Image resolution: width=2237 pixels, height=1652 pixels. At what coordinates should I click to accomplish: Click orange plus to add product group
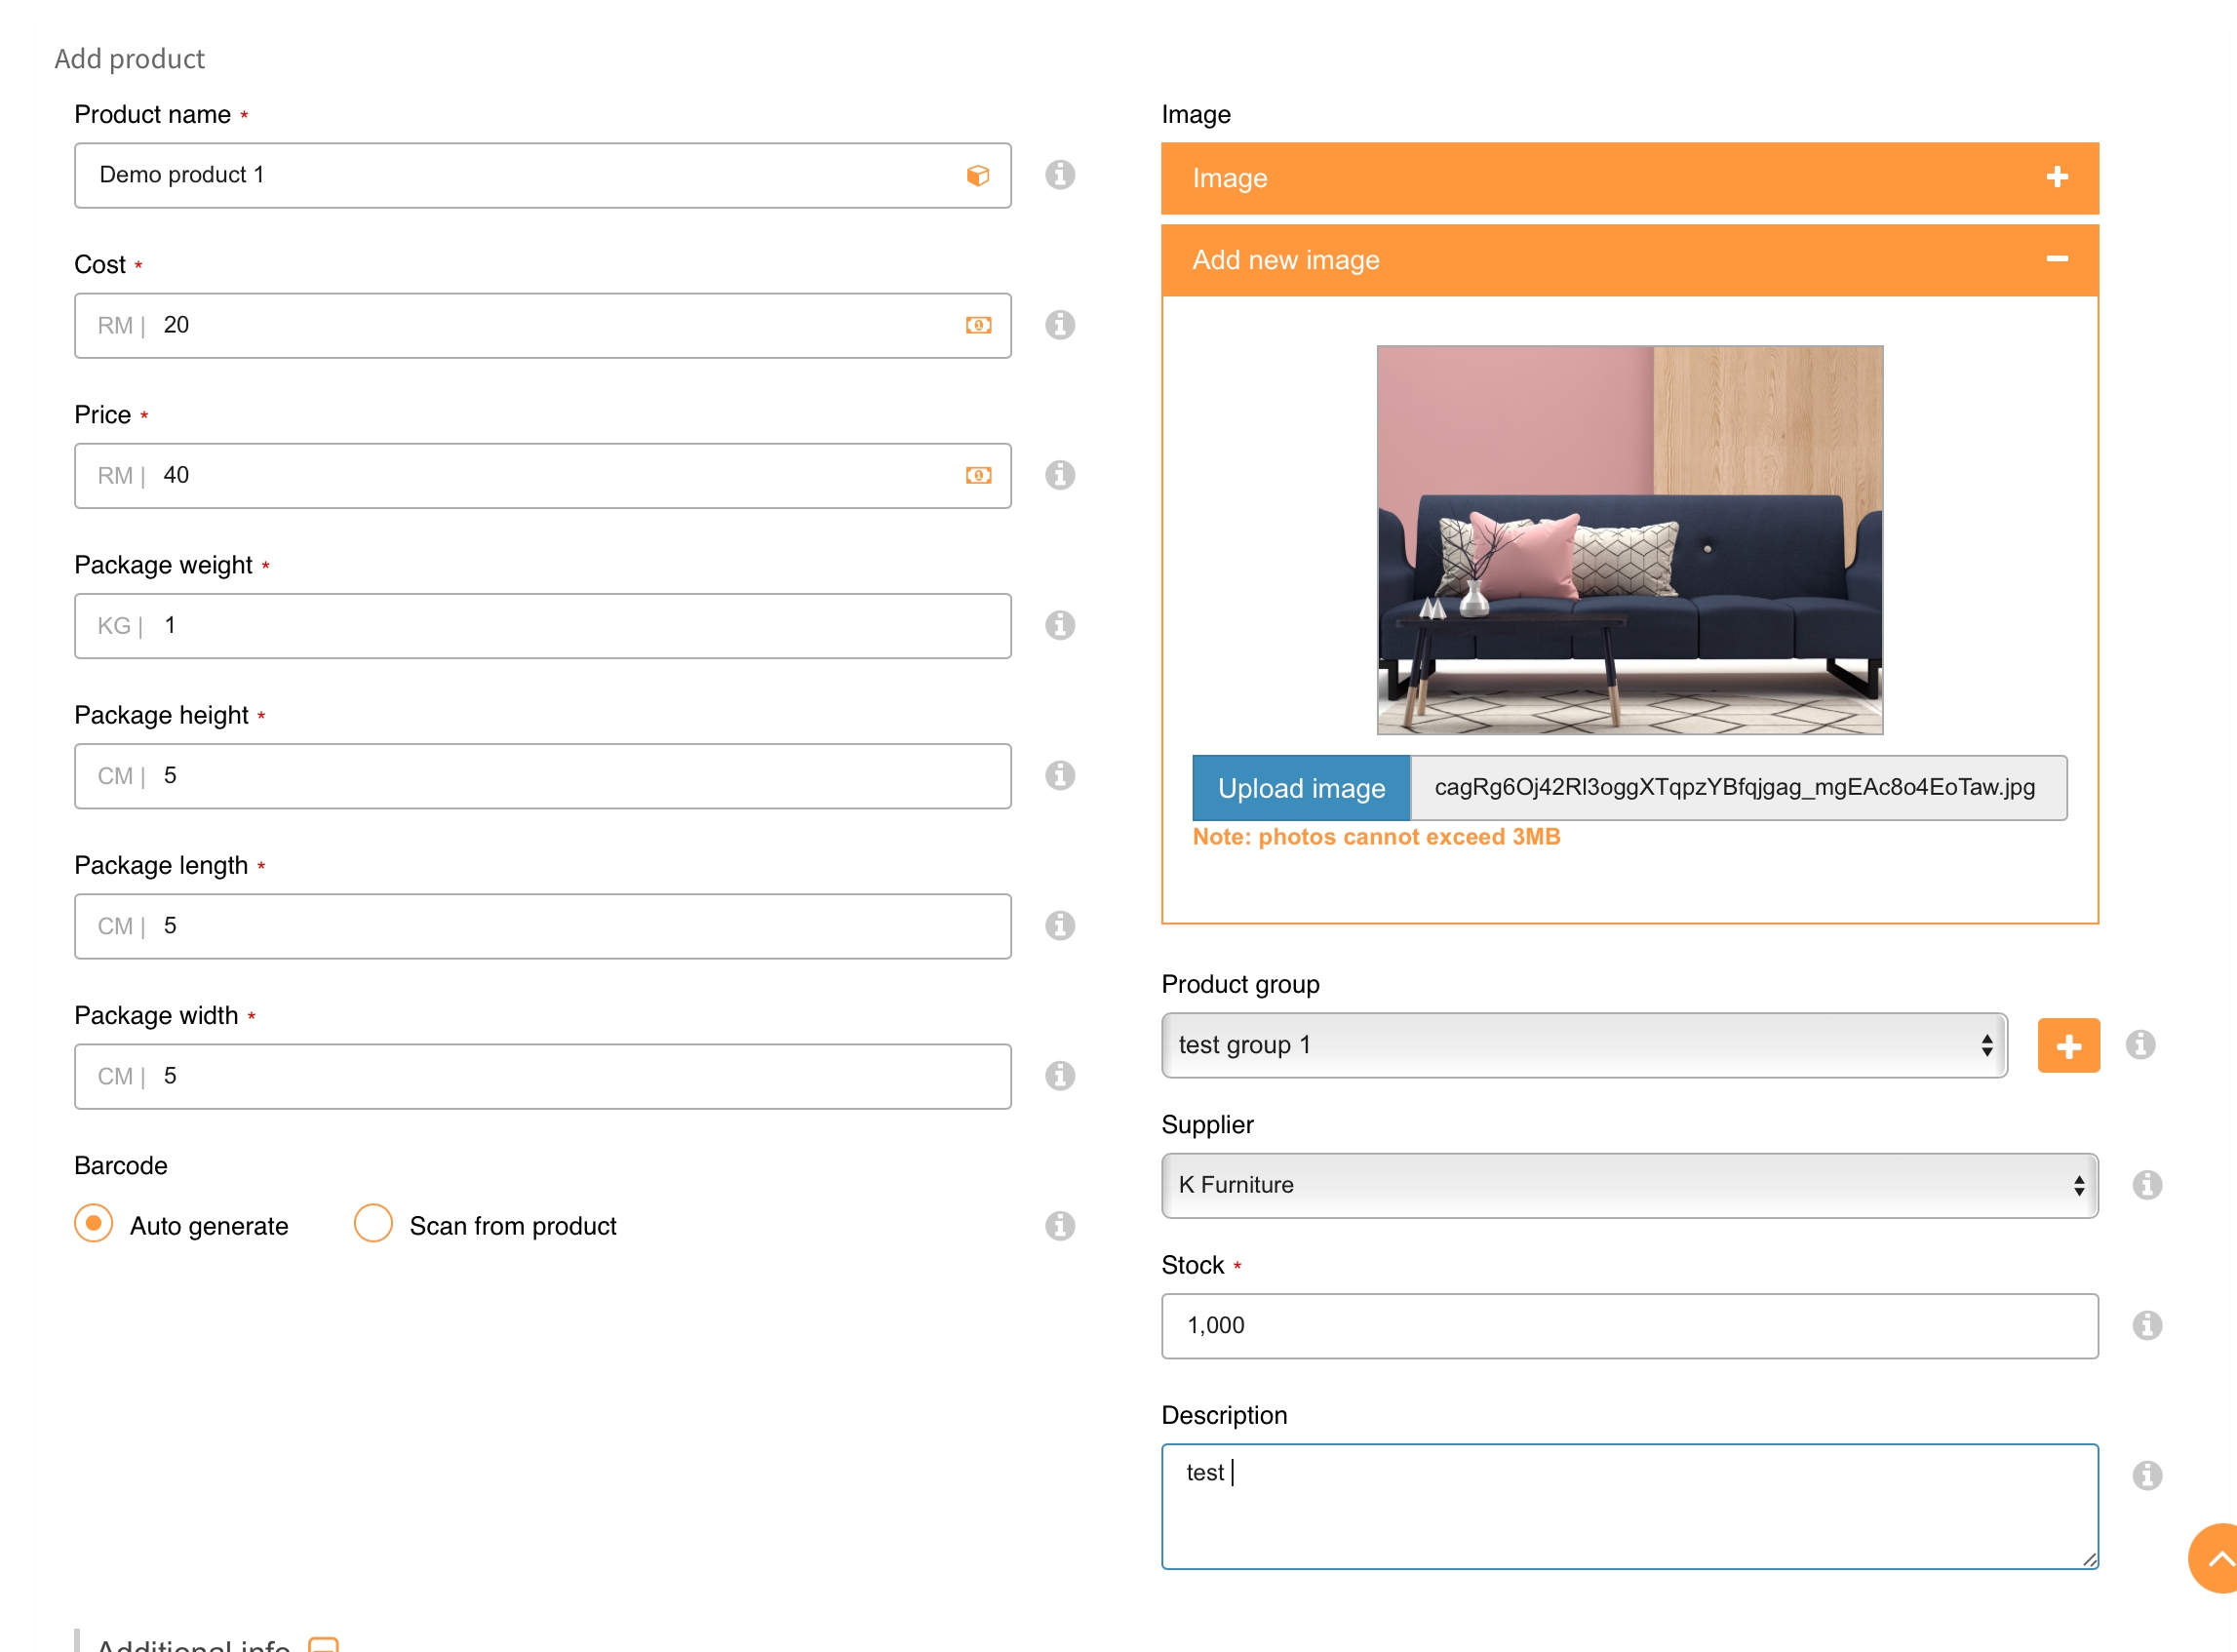tap(2067, 1045)
